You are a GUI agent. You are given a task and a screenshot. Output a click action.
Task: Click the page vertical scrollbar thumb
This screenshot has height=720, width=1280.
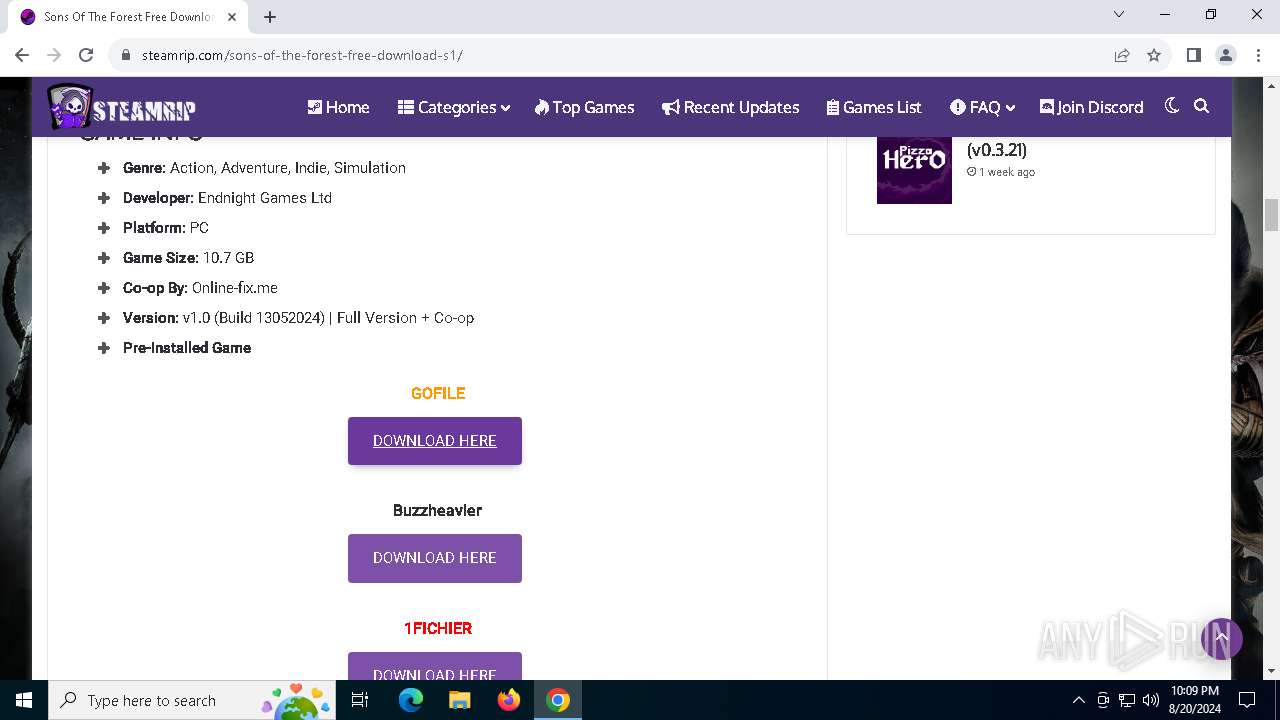click(1272, 215)
